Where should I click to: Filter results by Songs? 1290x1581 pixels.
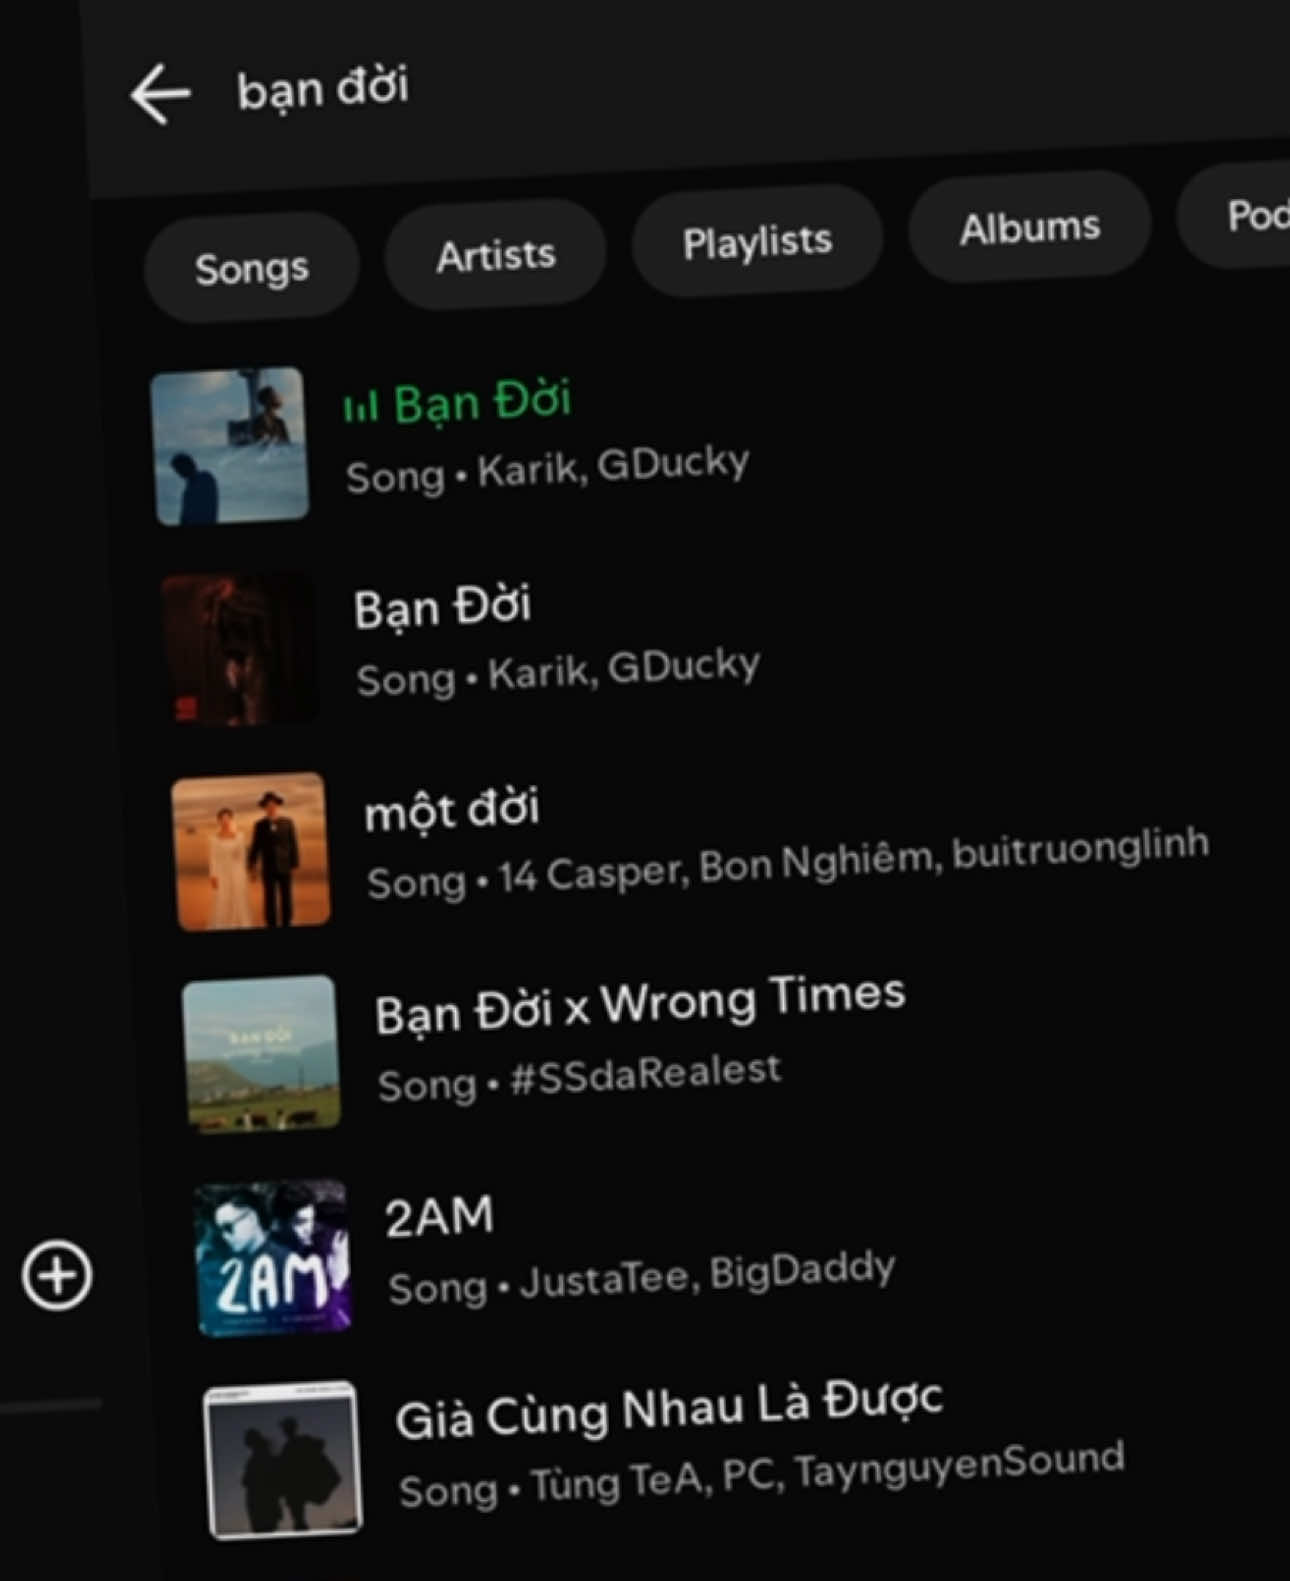[x=252, y=268]
